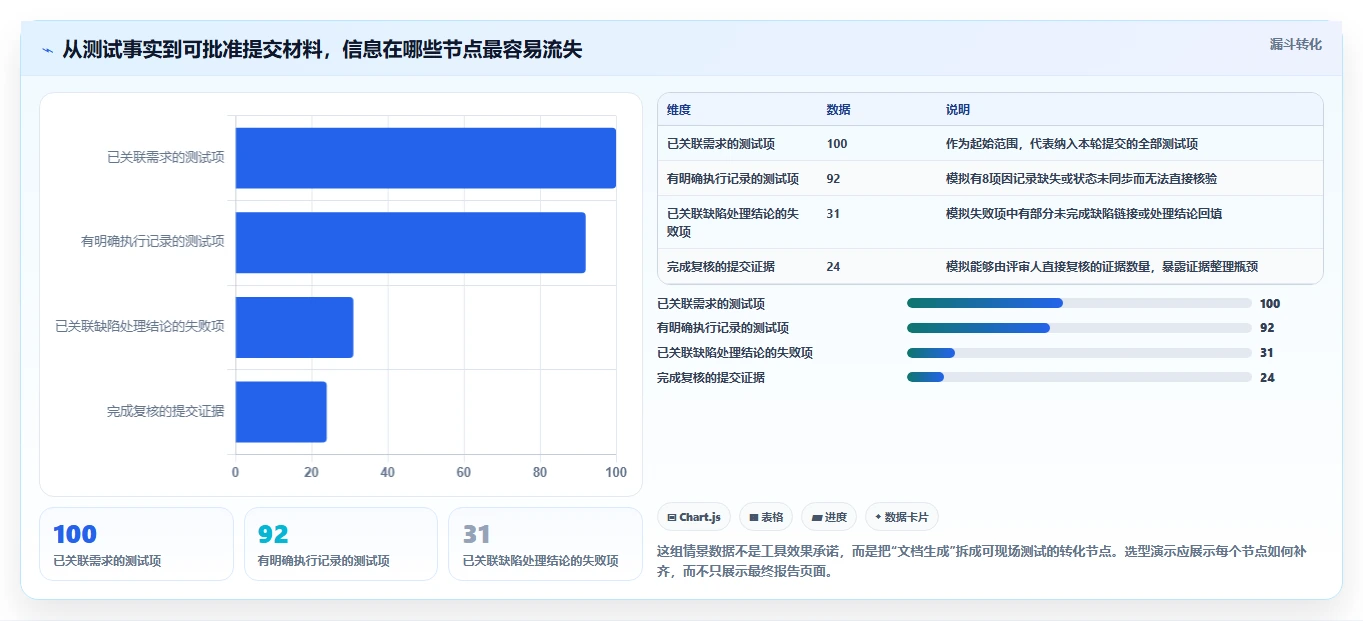Click the progress bar showing value 31
Screen dimensions: 1363x621
pos(1079,353)
